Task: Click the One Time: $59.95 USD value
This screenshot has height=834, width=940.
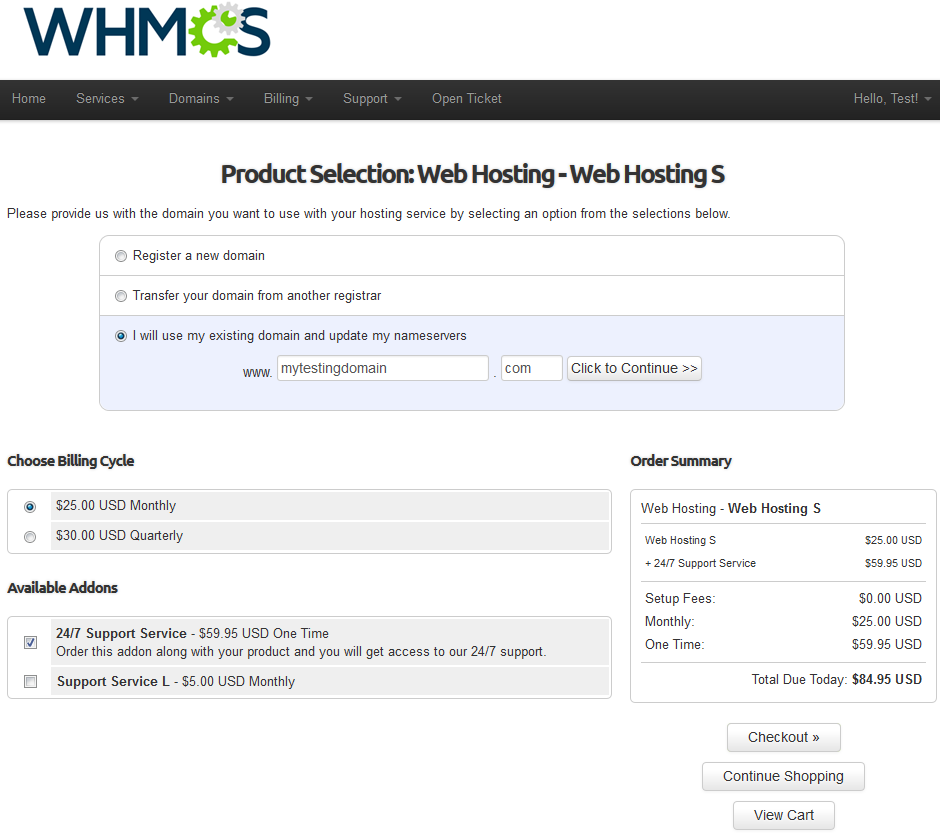Action: click(x=887, y=645)
